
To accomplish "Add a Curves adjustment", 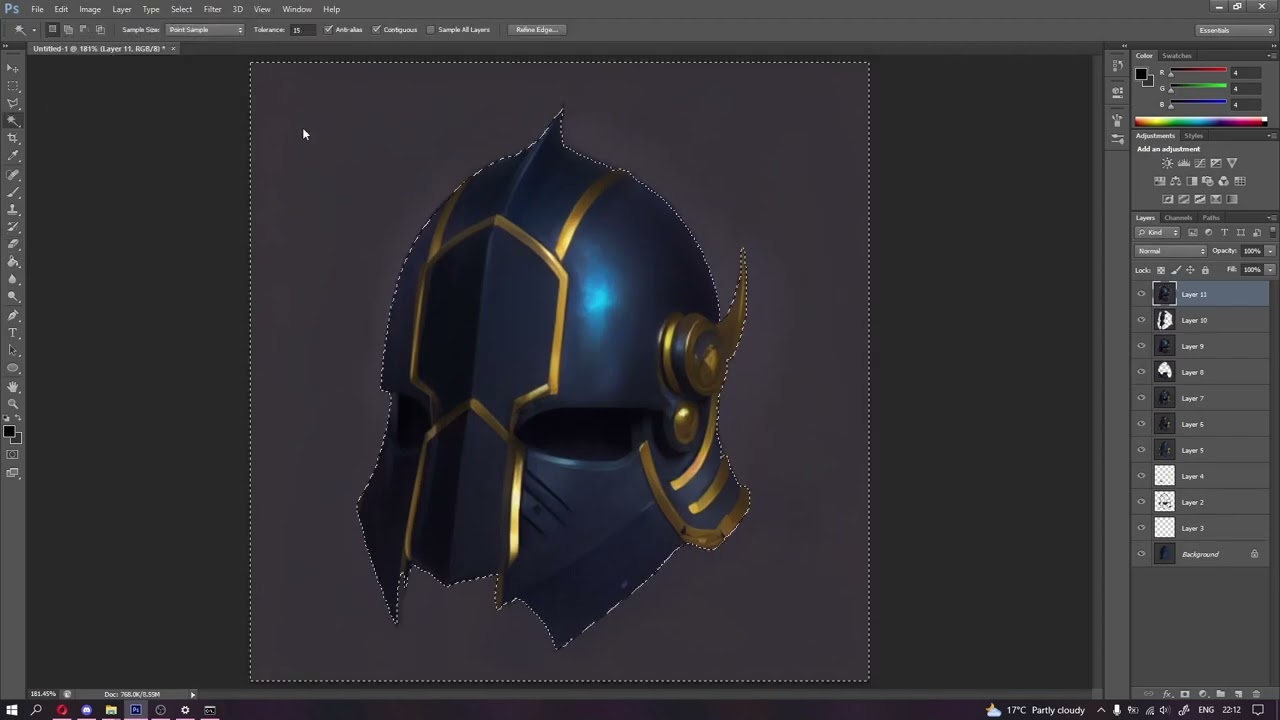I will click(1200, 163).
